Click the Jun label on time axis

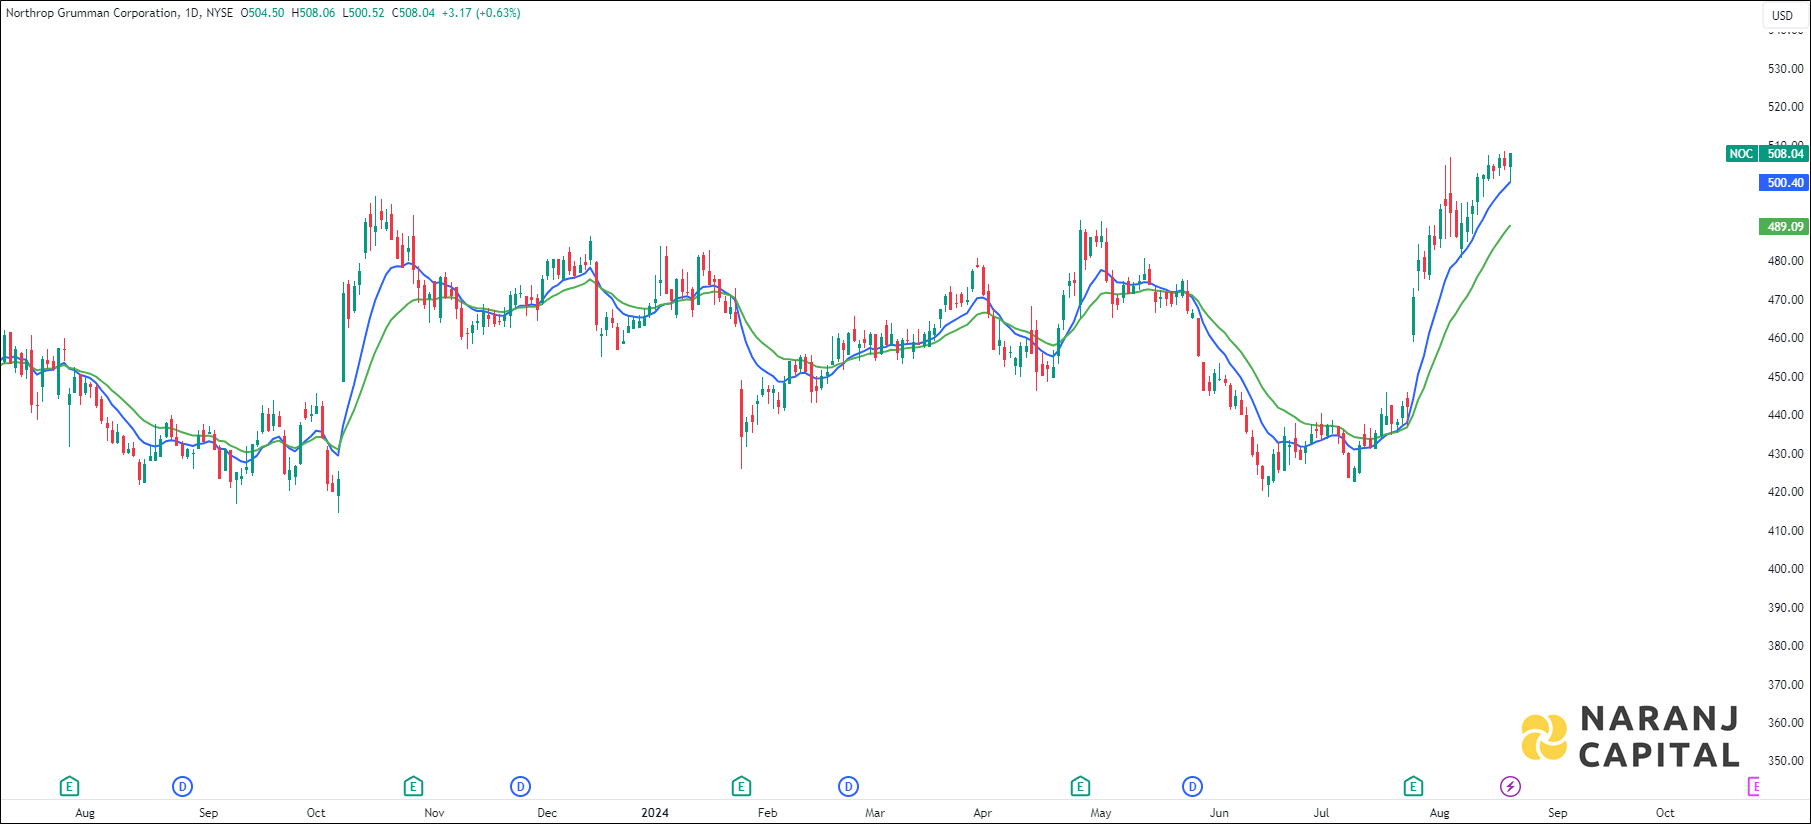[x=1219, y=813]
